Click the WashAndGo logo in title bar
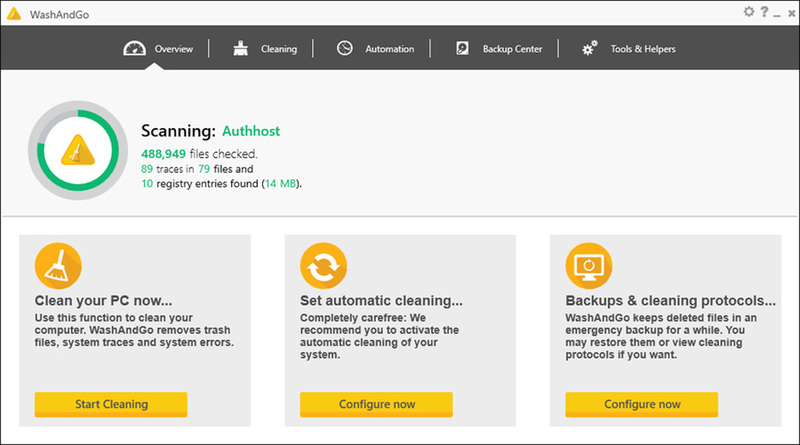 (x=14, y=14)
